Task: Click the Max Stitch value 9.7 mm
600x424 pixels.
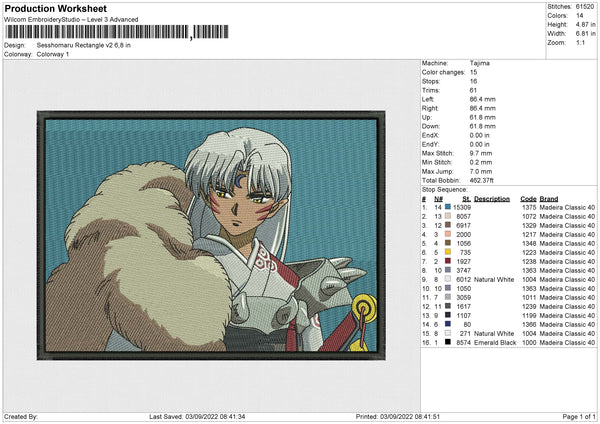Action: [x=481, y=153]
